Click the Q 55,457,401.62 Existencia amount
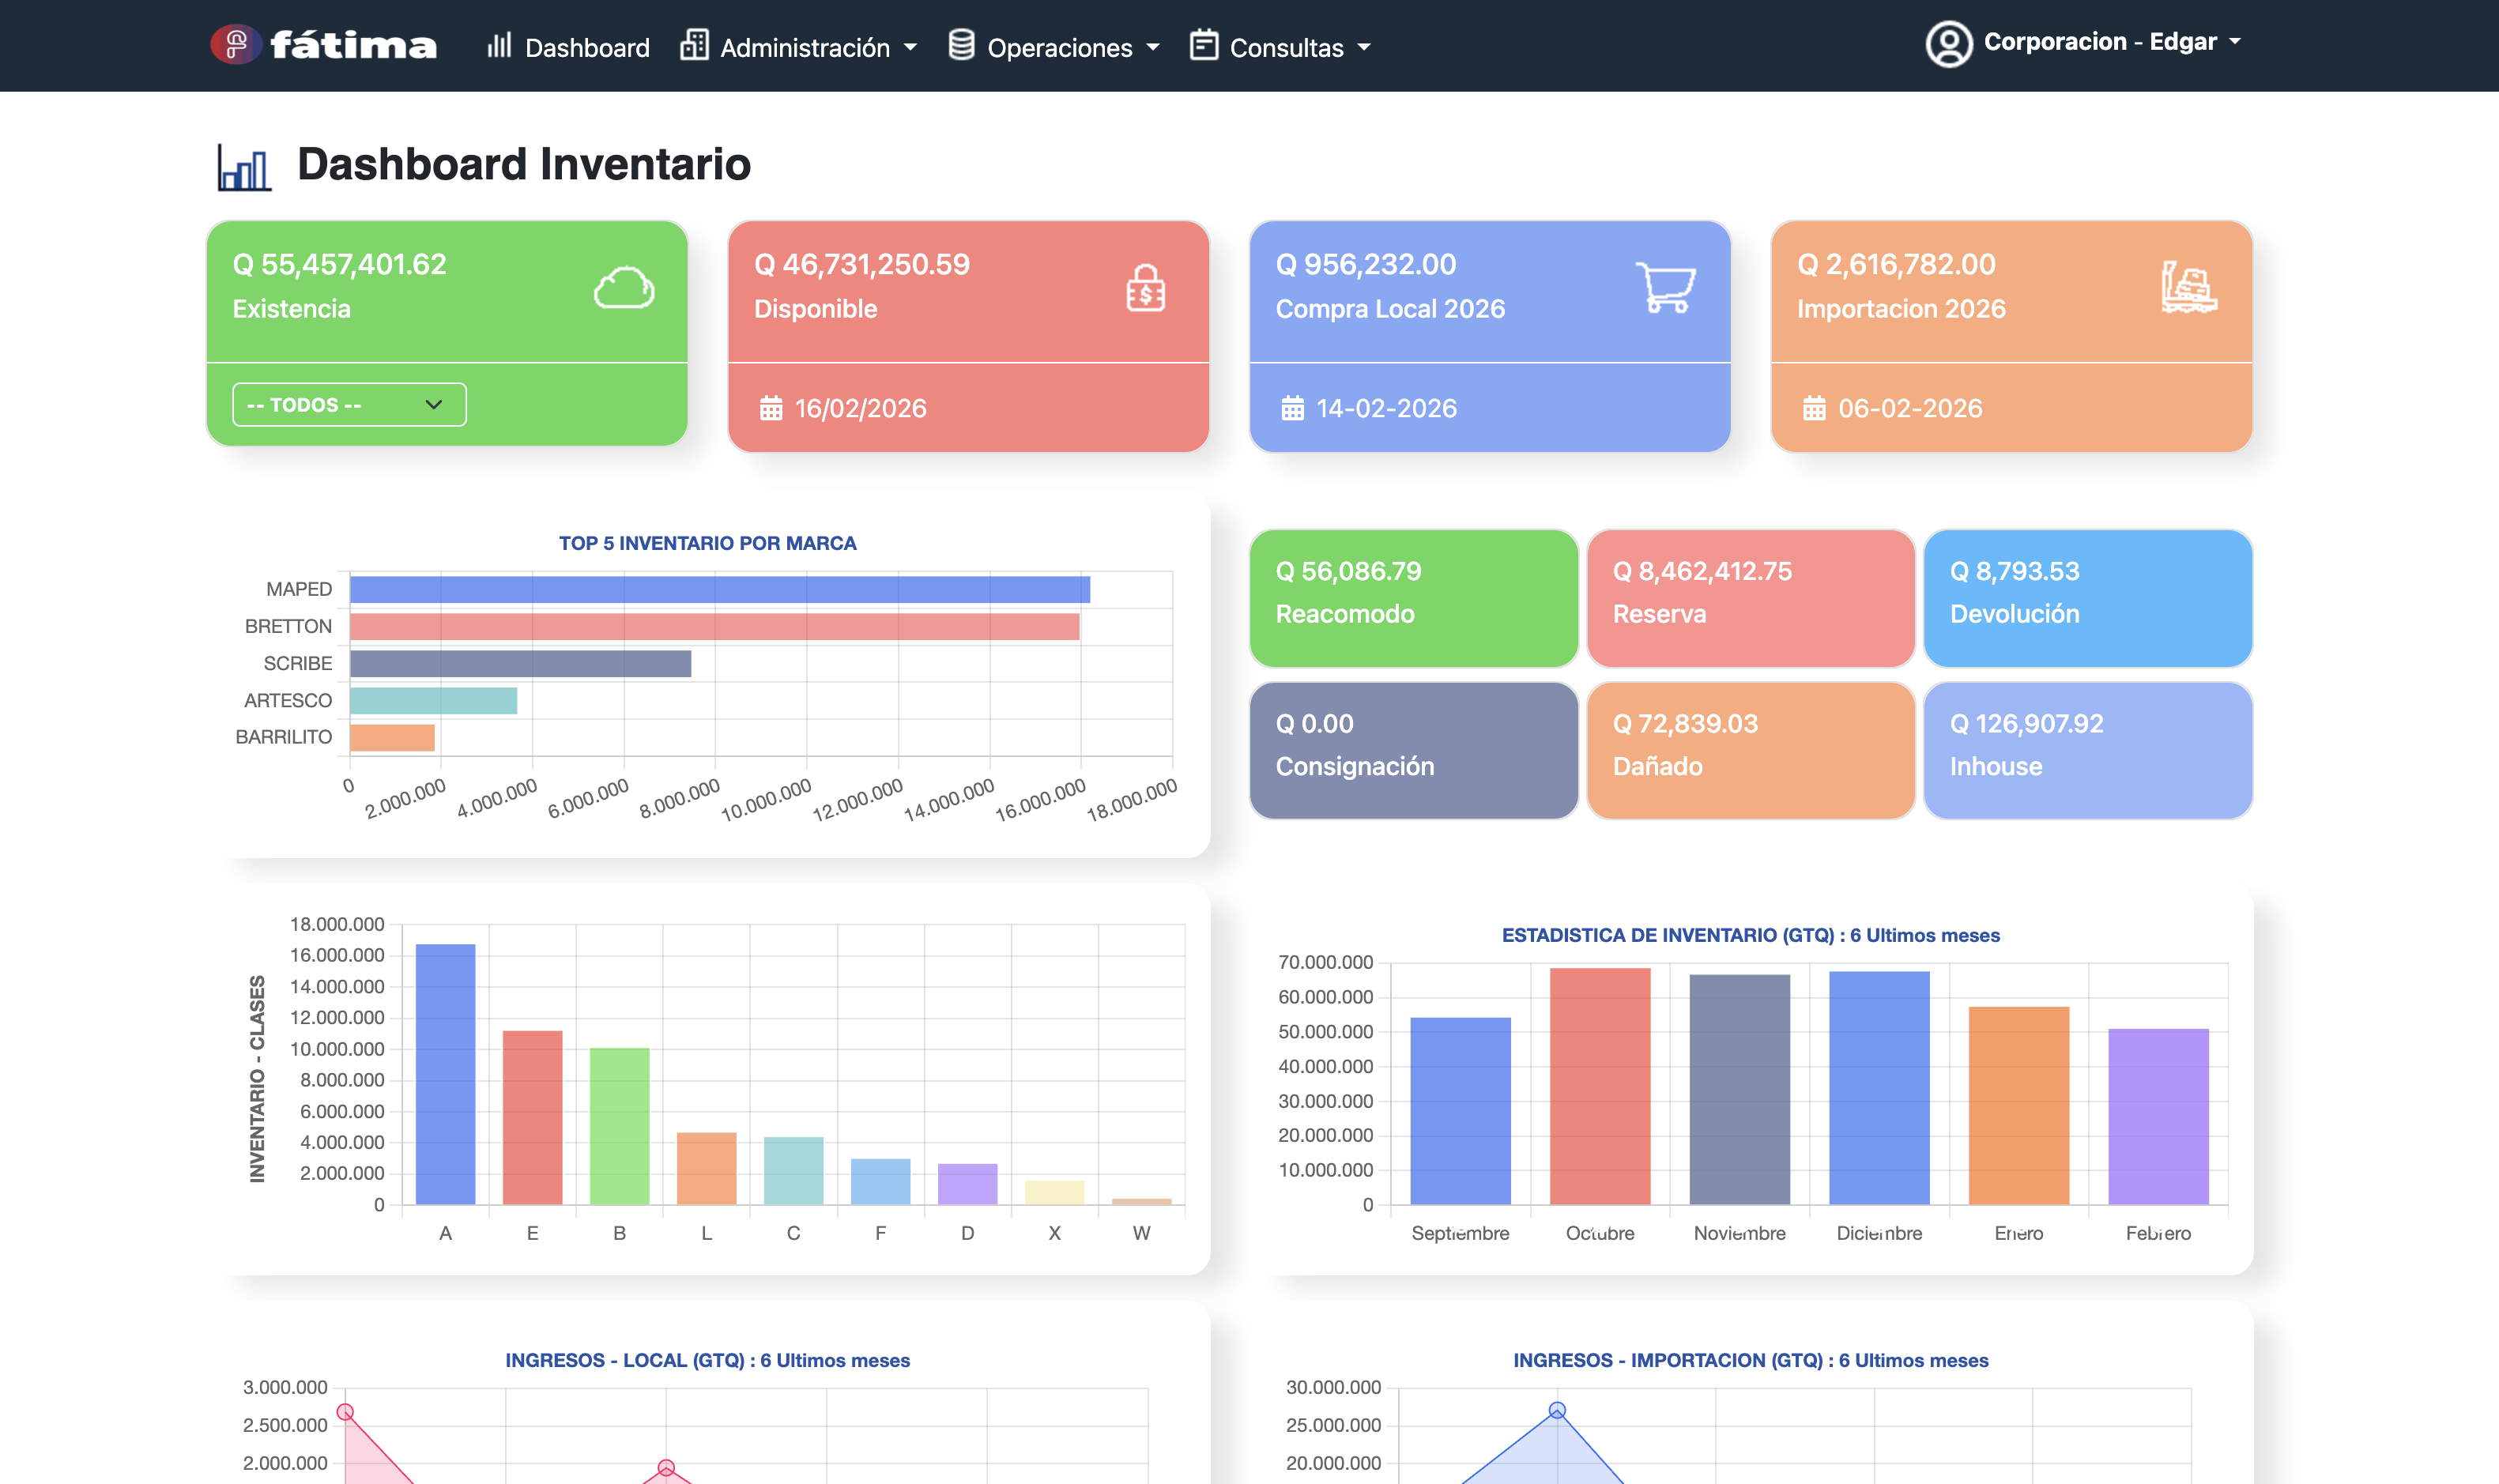The height and width of the screenshot is (1484, 2499). point(339,264)
